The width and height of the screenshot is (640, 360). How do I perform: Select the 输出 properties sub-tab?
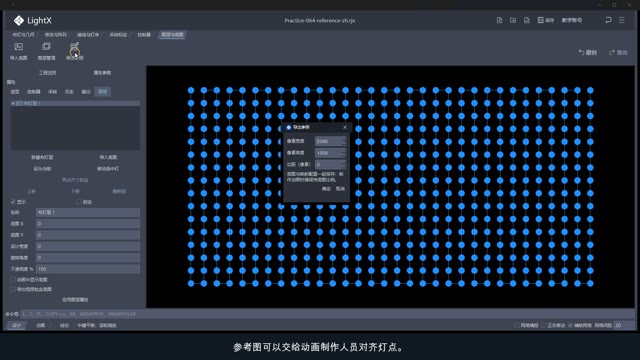click(x=86, y=92)
